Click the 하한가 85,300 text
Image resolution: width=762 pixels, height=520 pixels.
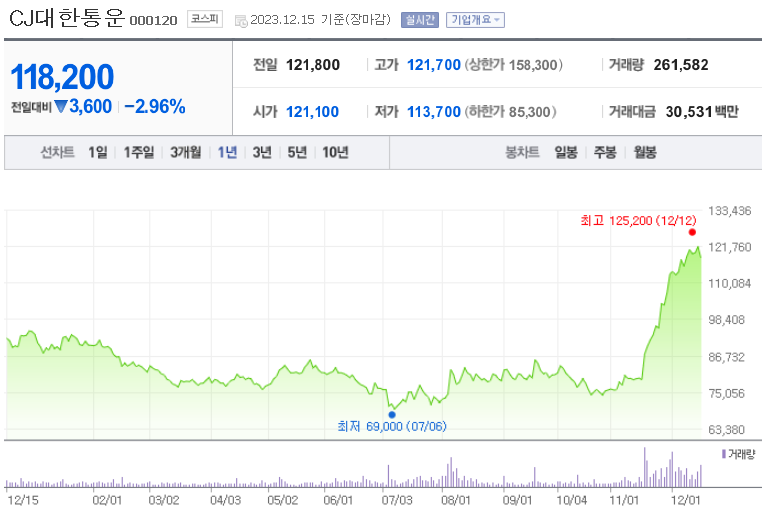(x=510, y=112)
